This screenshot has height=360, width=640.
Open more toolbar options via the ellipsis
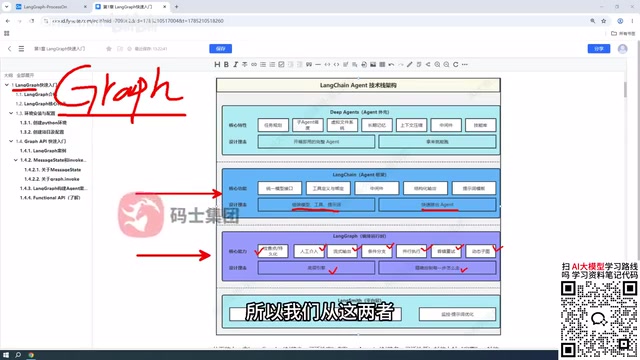click(x=465, y=64)
